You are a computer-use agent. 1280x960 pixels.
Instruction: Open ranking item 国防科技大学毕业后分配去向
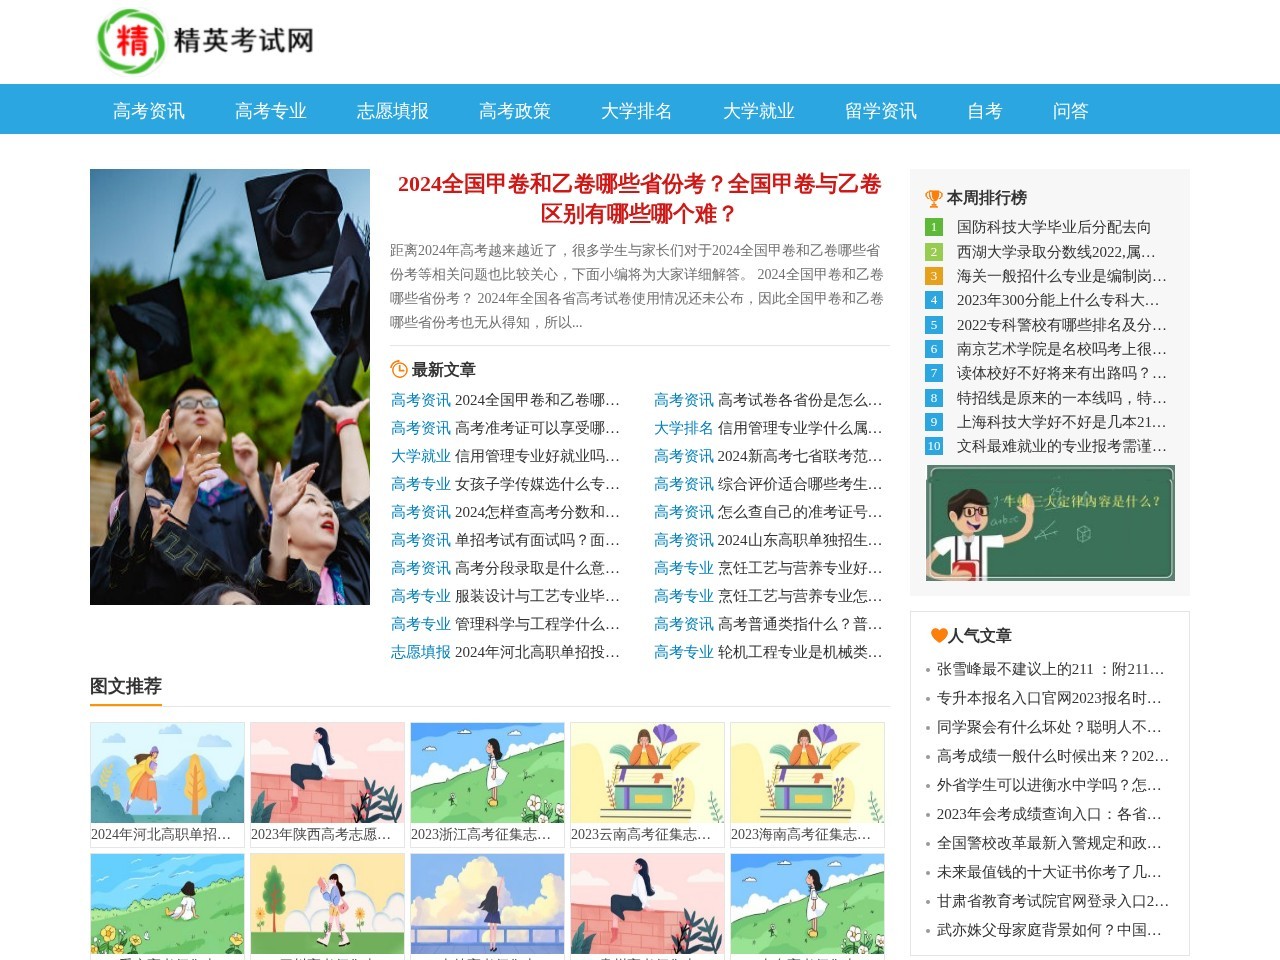1054,227
